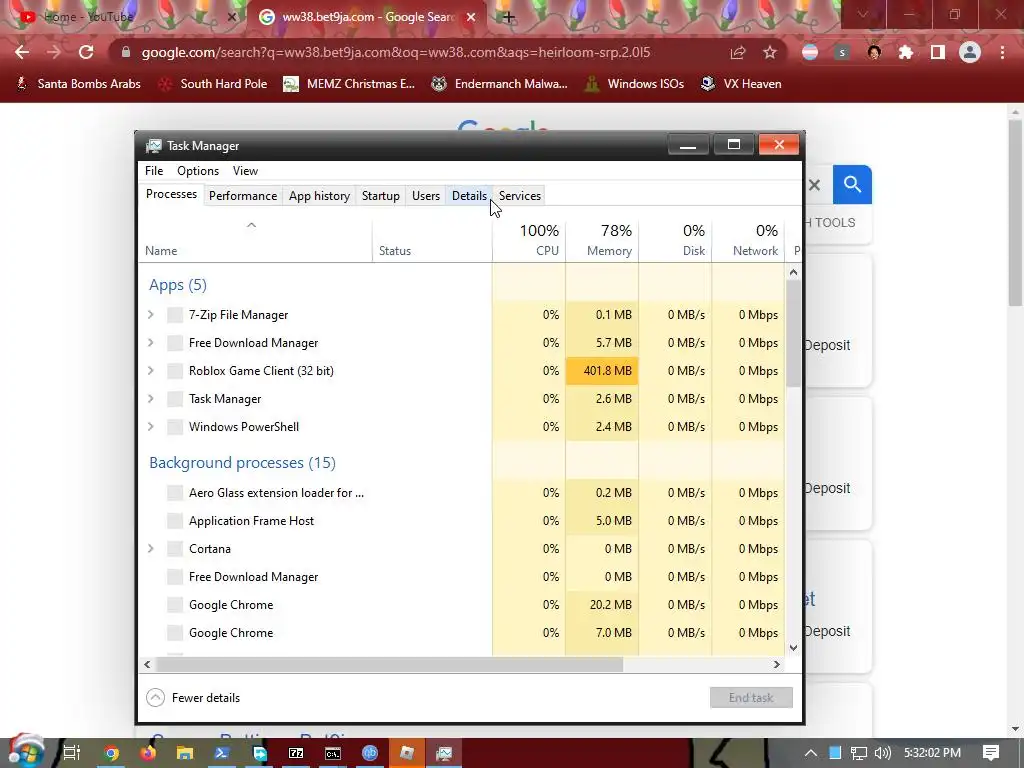
Task: Expand the Free Download Manager app entry
Action: tap(151, 343)
